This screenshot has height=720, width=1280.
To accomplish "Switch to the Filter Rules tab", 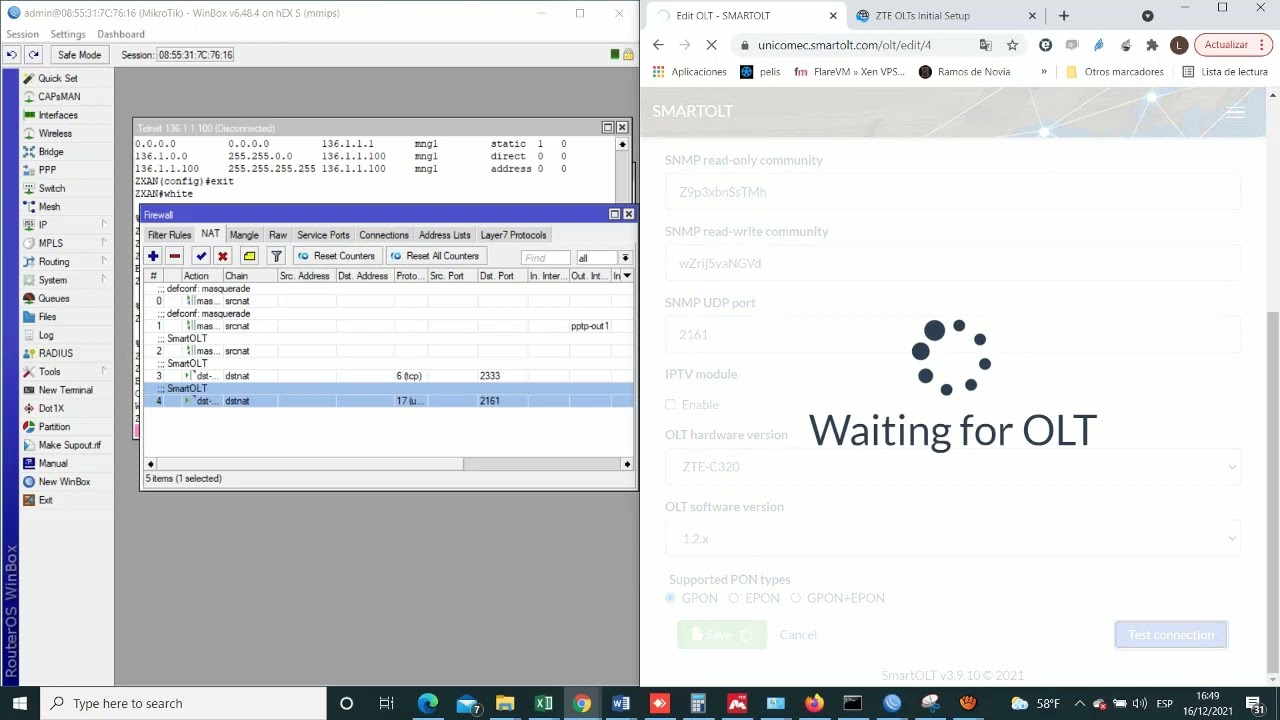I will pos(169,235).
